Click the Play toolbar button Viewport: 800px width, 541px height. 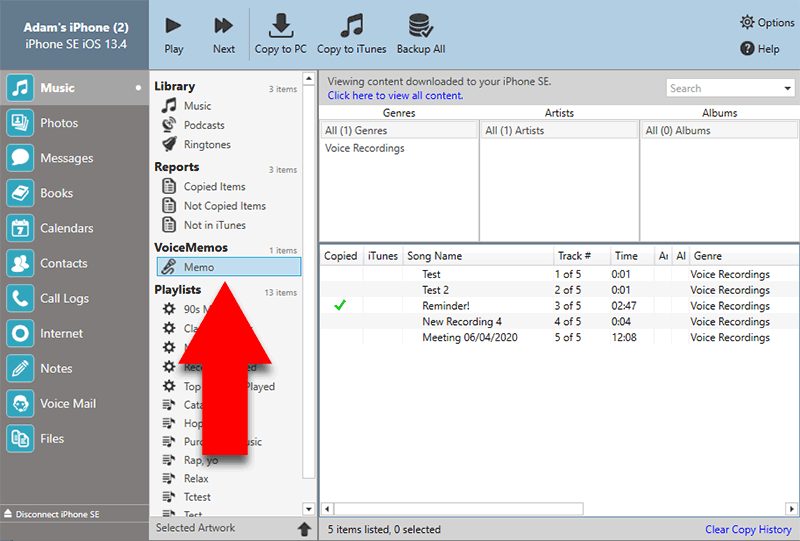(173, 34)
